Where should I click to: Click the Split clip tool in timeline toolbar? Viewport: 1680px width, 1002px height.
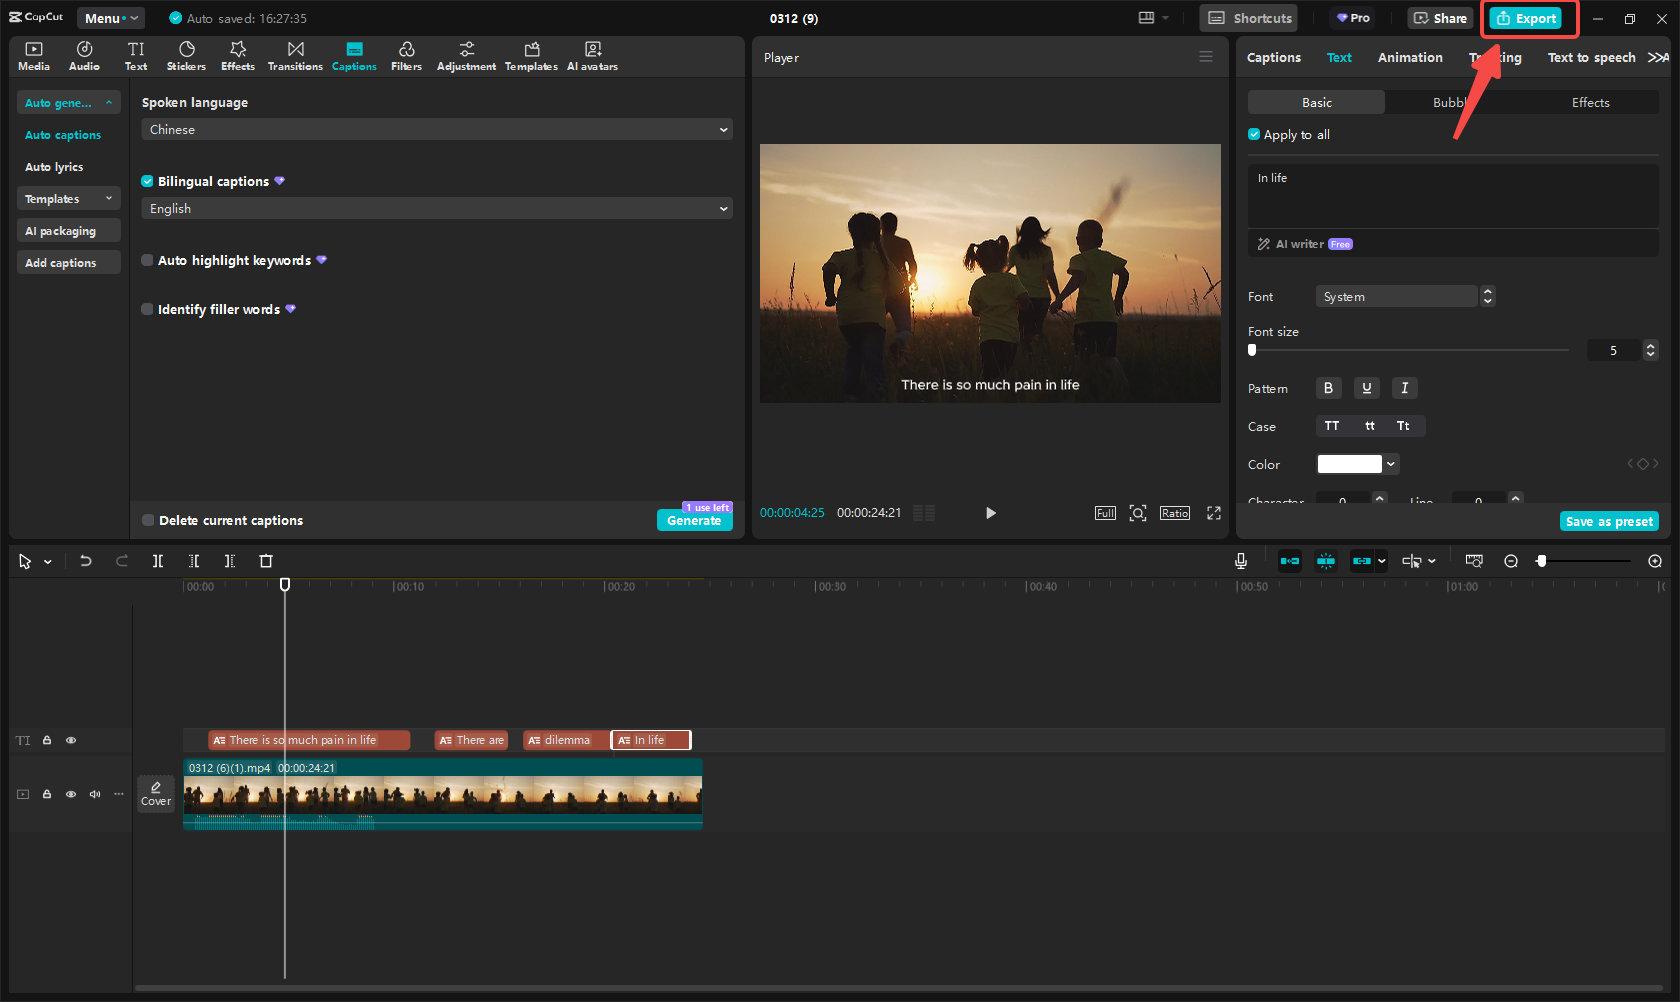coord(158,561)
